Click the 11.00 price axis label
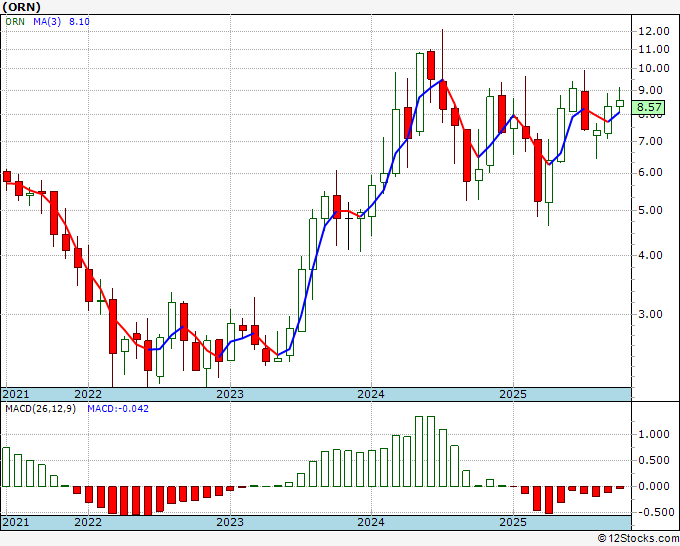Image resolution: width=680 pixels, height=546 pixels. [654, 49]
